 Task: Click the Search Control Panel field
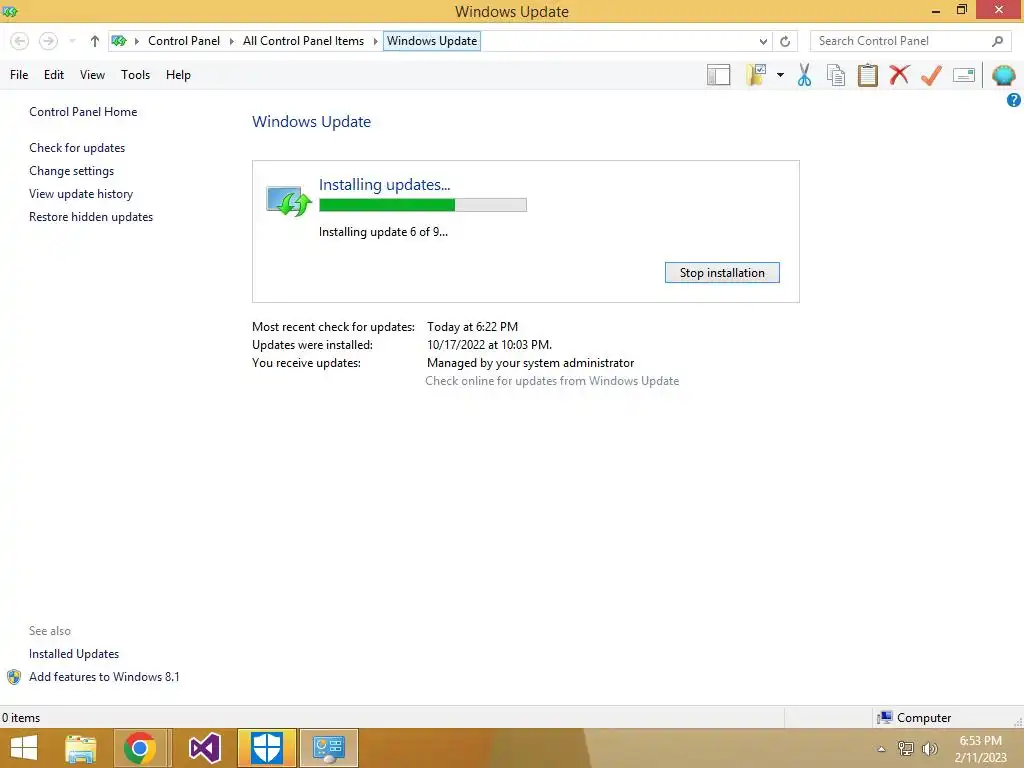(910, 41)
